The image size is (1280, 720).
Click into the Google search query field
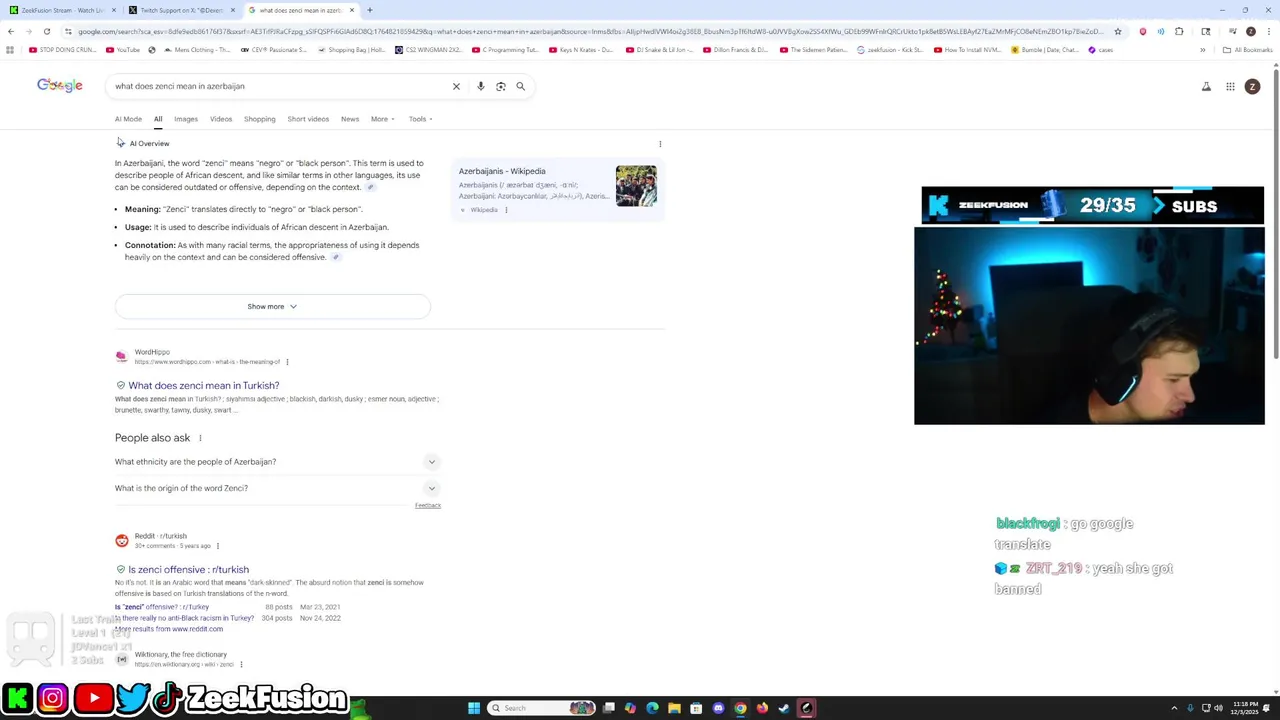[x=280, y=86]
